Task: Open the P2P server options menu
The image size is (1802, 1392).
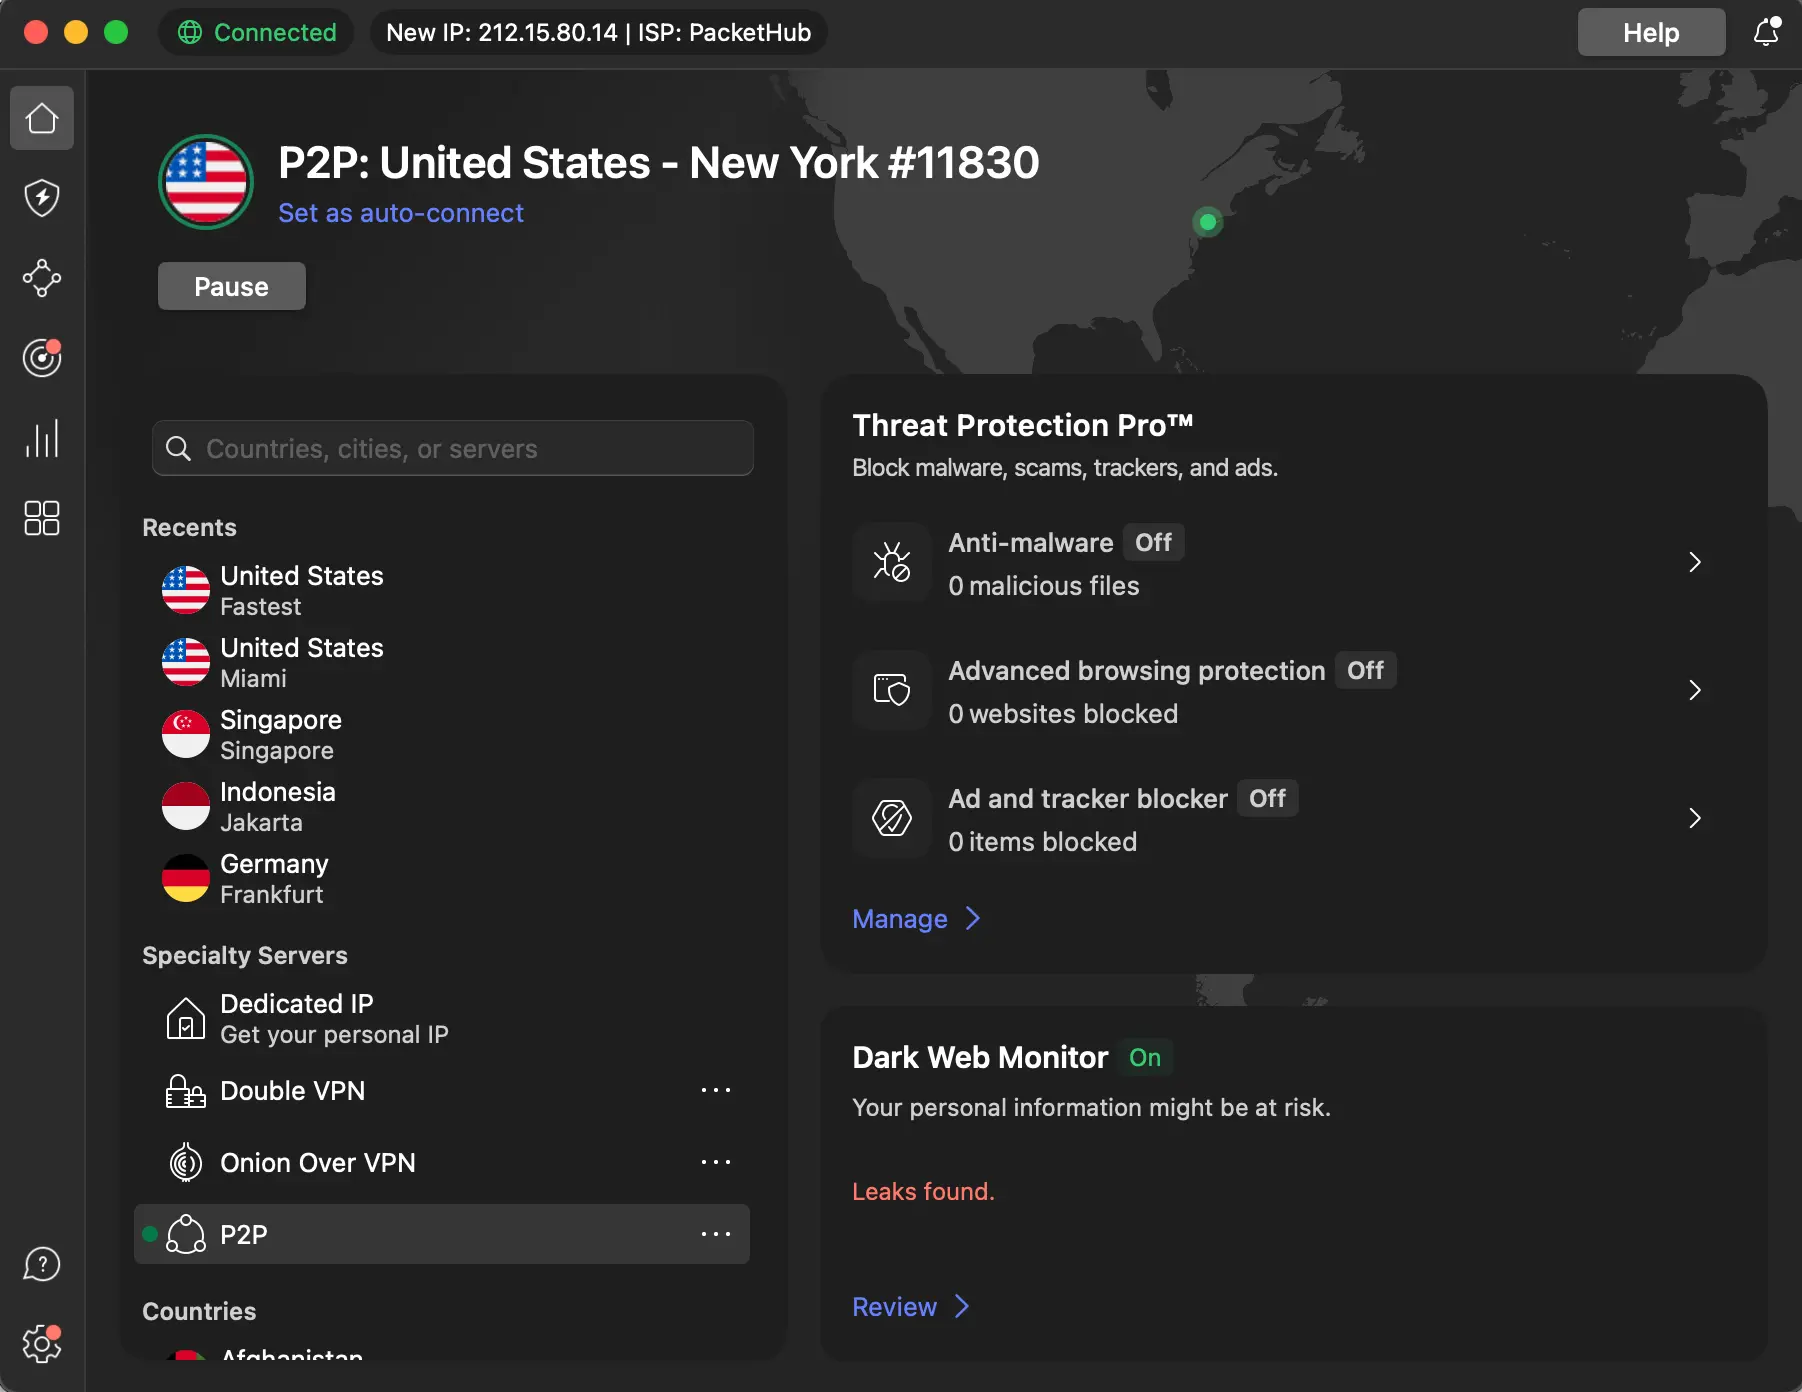Action: [x=716, y=1234]
